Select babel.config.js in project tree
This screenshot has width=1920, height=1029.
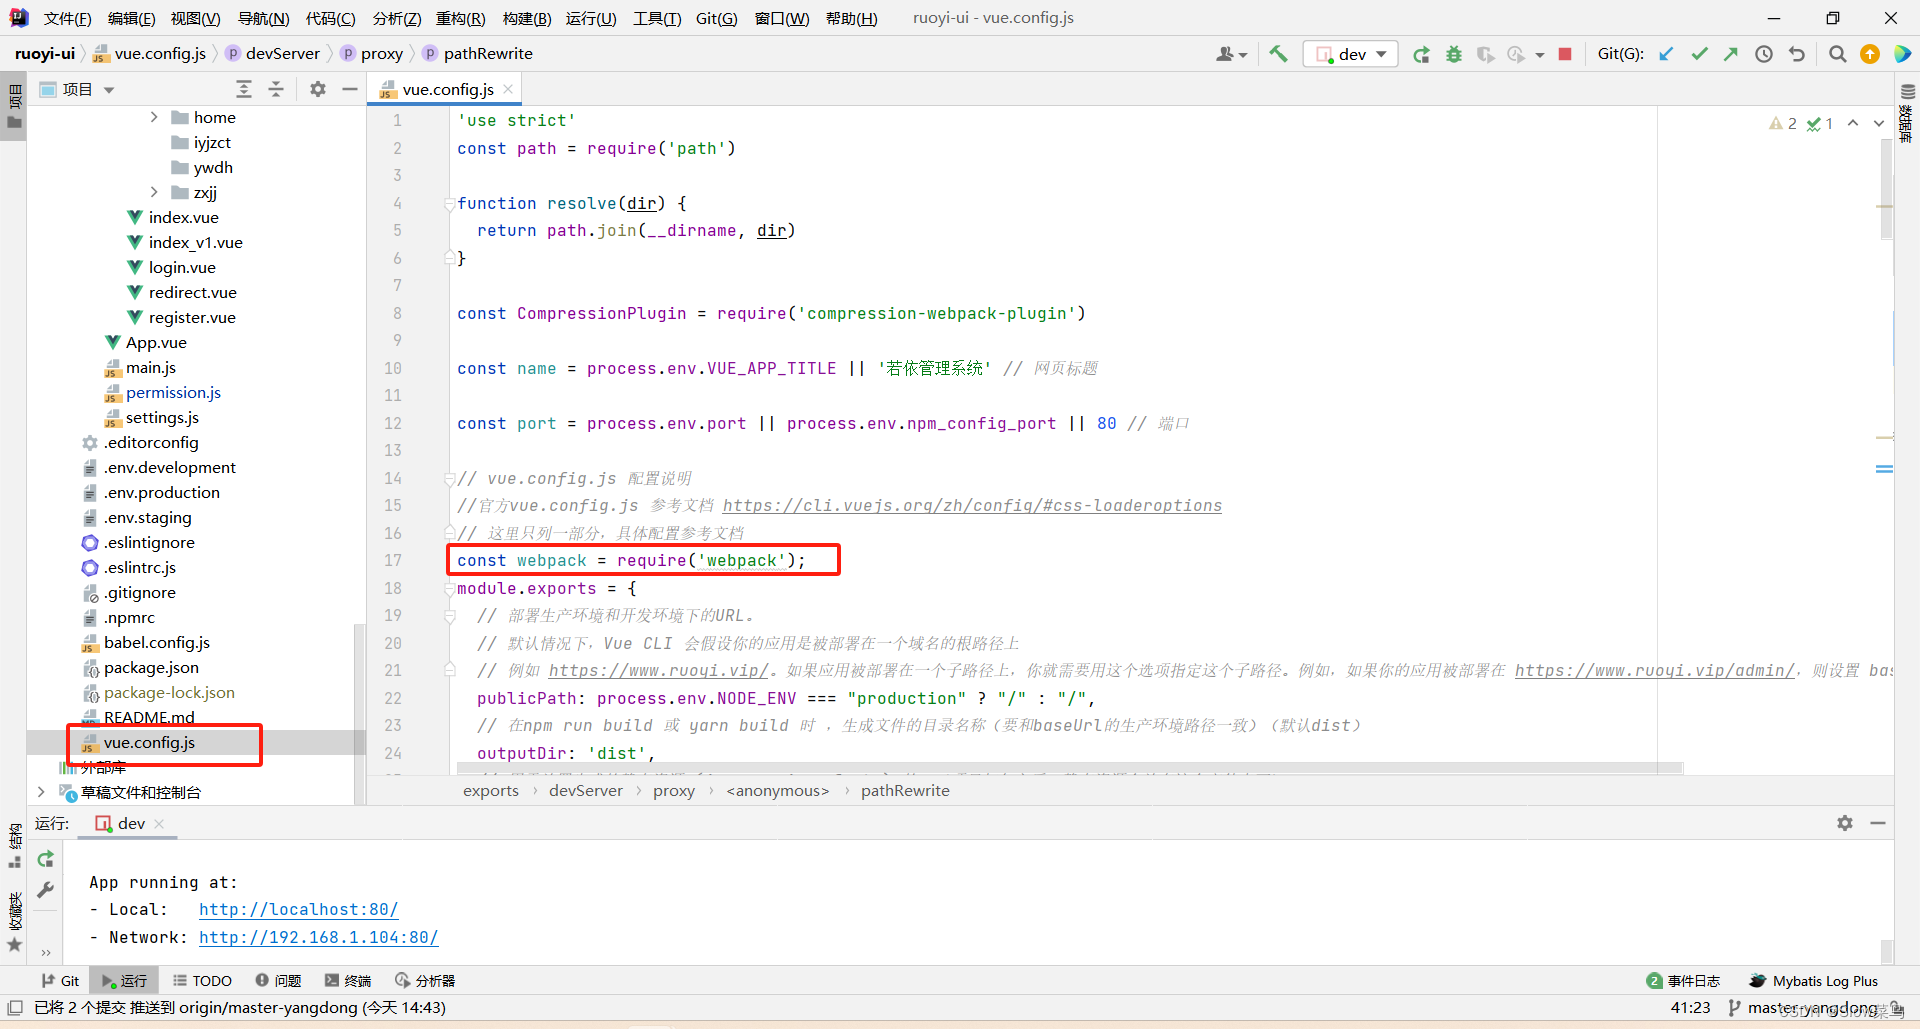[156, 643]
